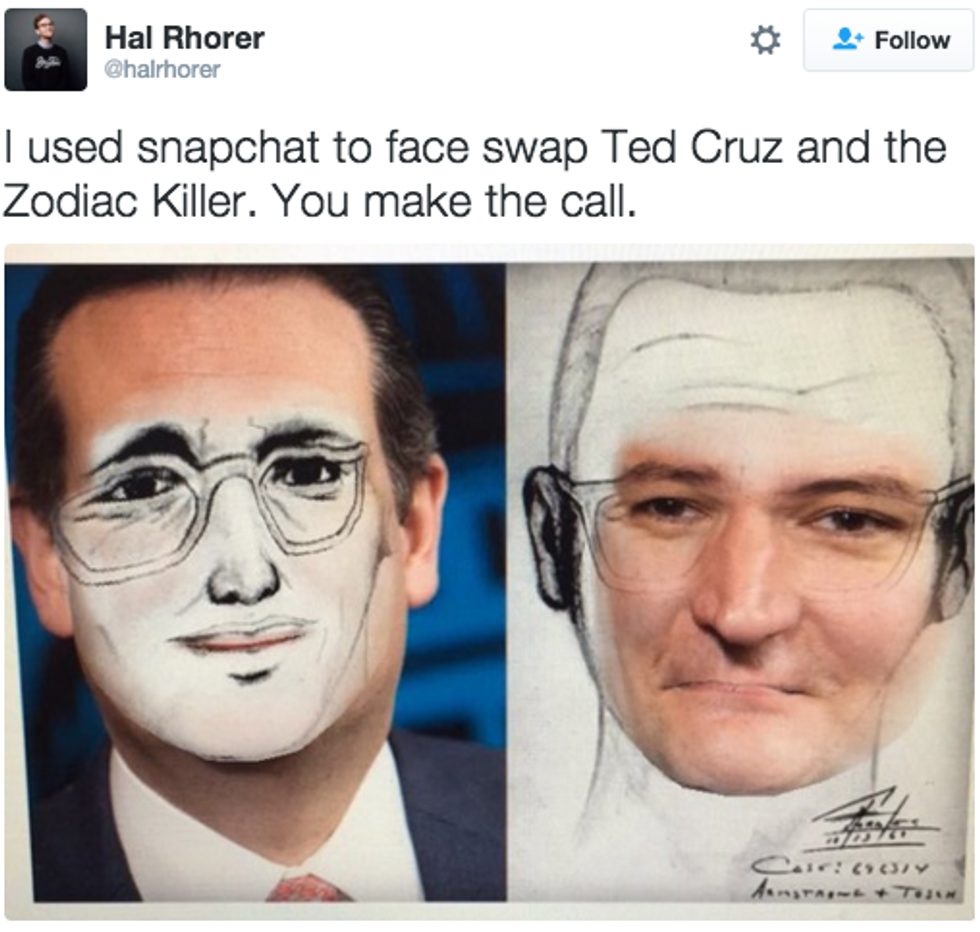Open the left face-swapped photo in suit

point(255,581)
